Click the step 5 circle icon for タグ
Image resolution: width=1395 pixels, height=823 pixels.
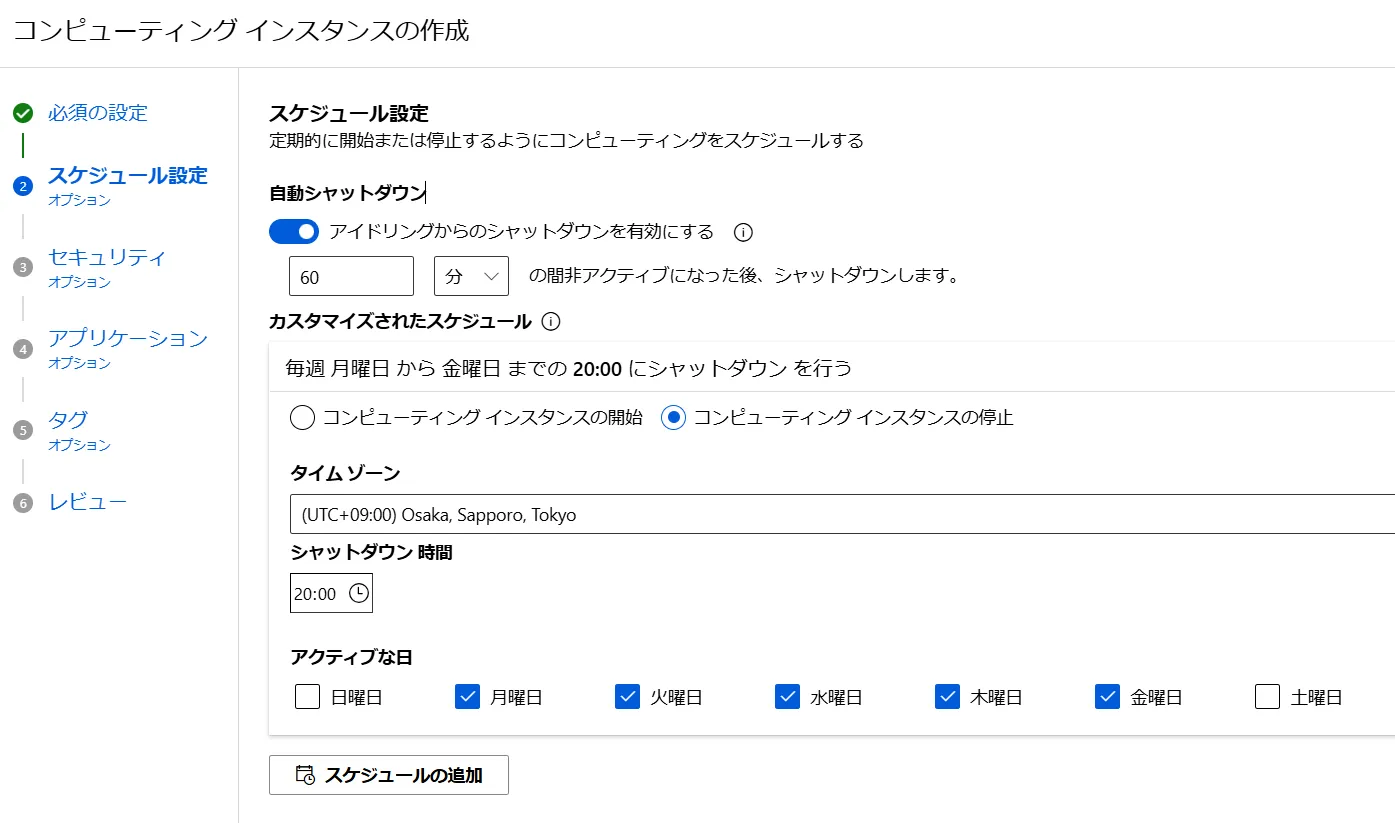23,430
